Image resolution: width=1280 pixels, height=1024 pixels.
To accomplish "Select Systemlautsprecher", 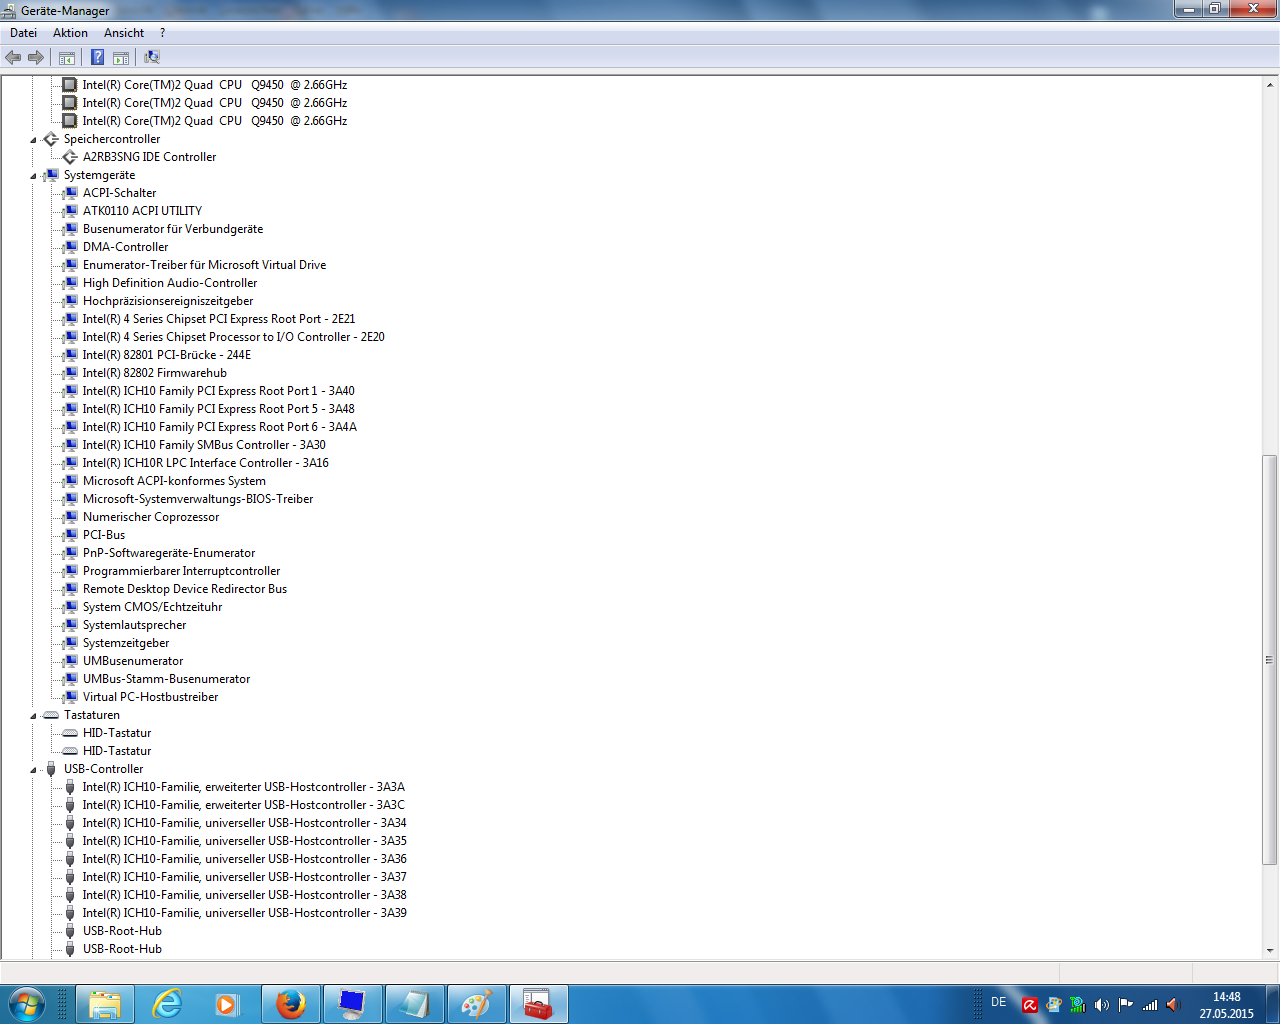I will pos(134,625).
